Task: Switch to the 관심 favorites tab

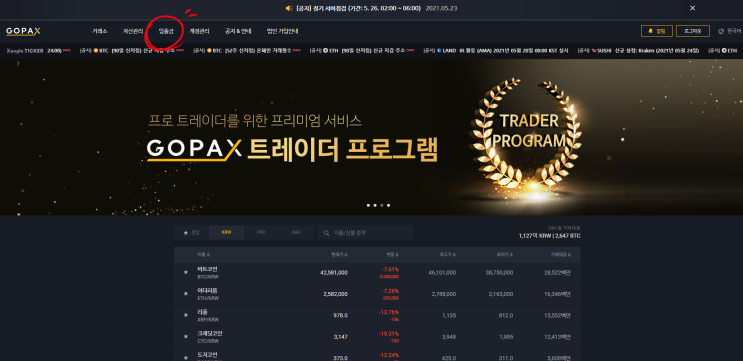Action: click(x=191, y=233)
